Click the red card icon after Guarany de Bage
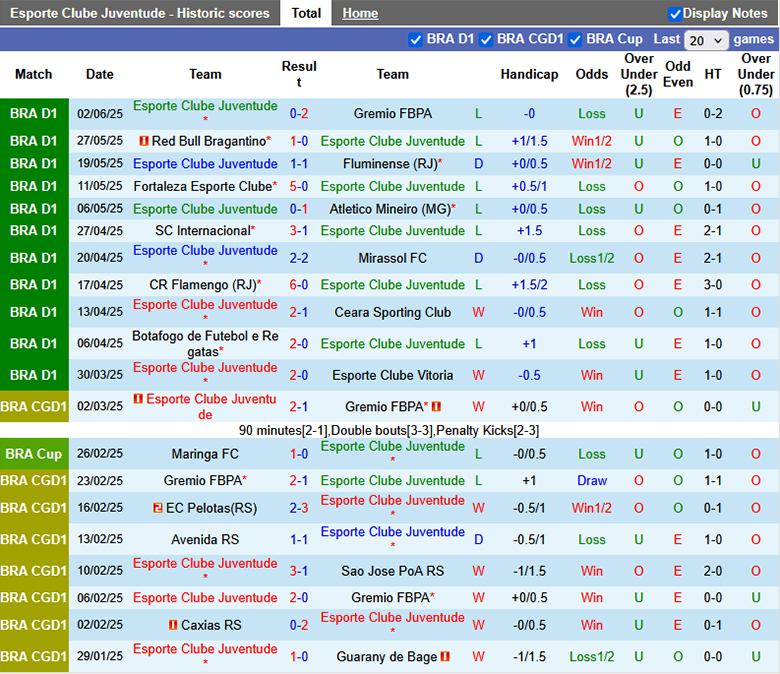The width and height of the screenshot is (780, 674). tap(445, 657)
